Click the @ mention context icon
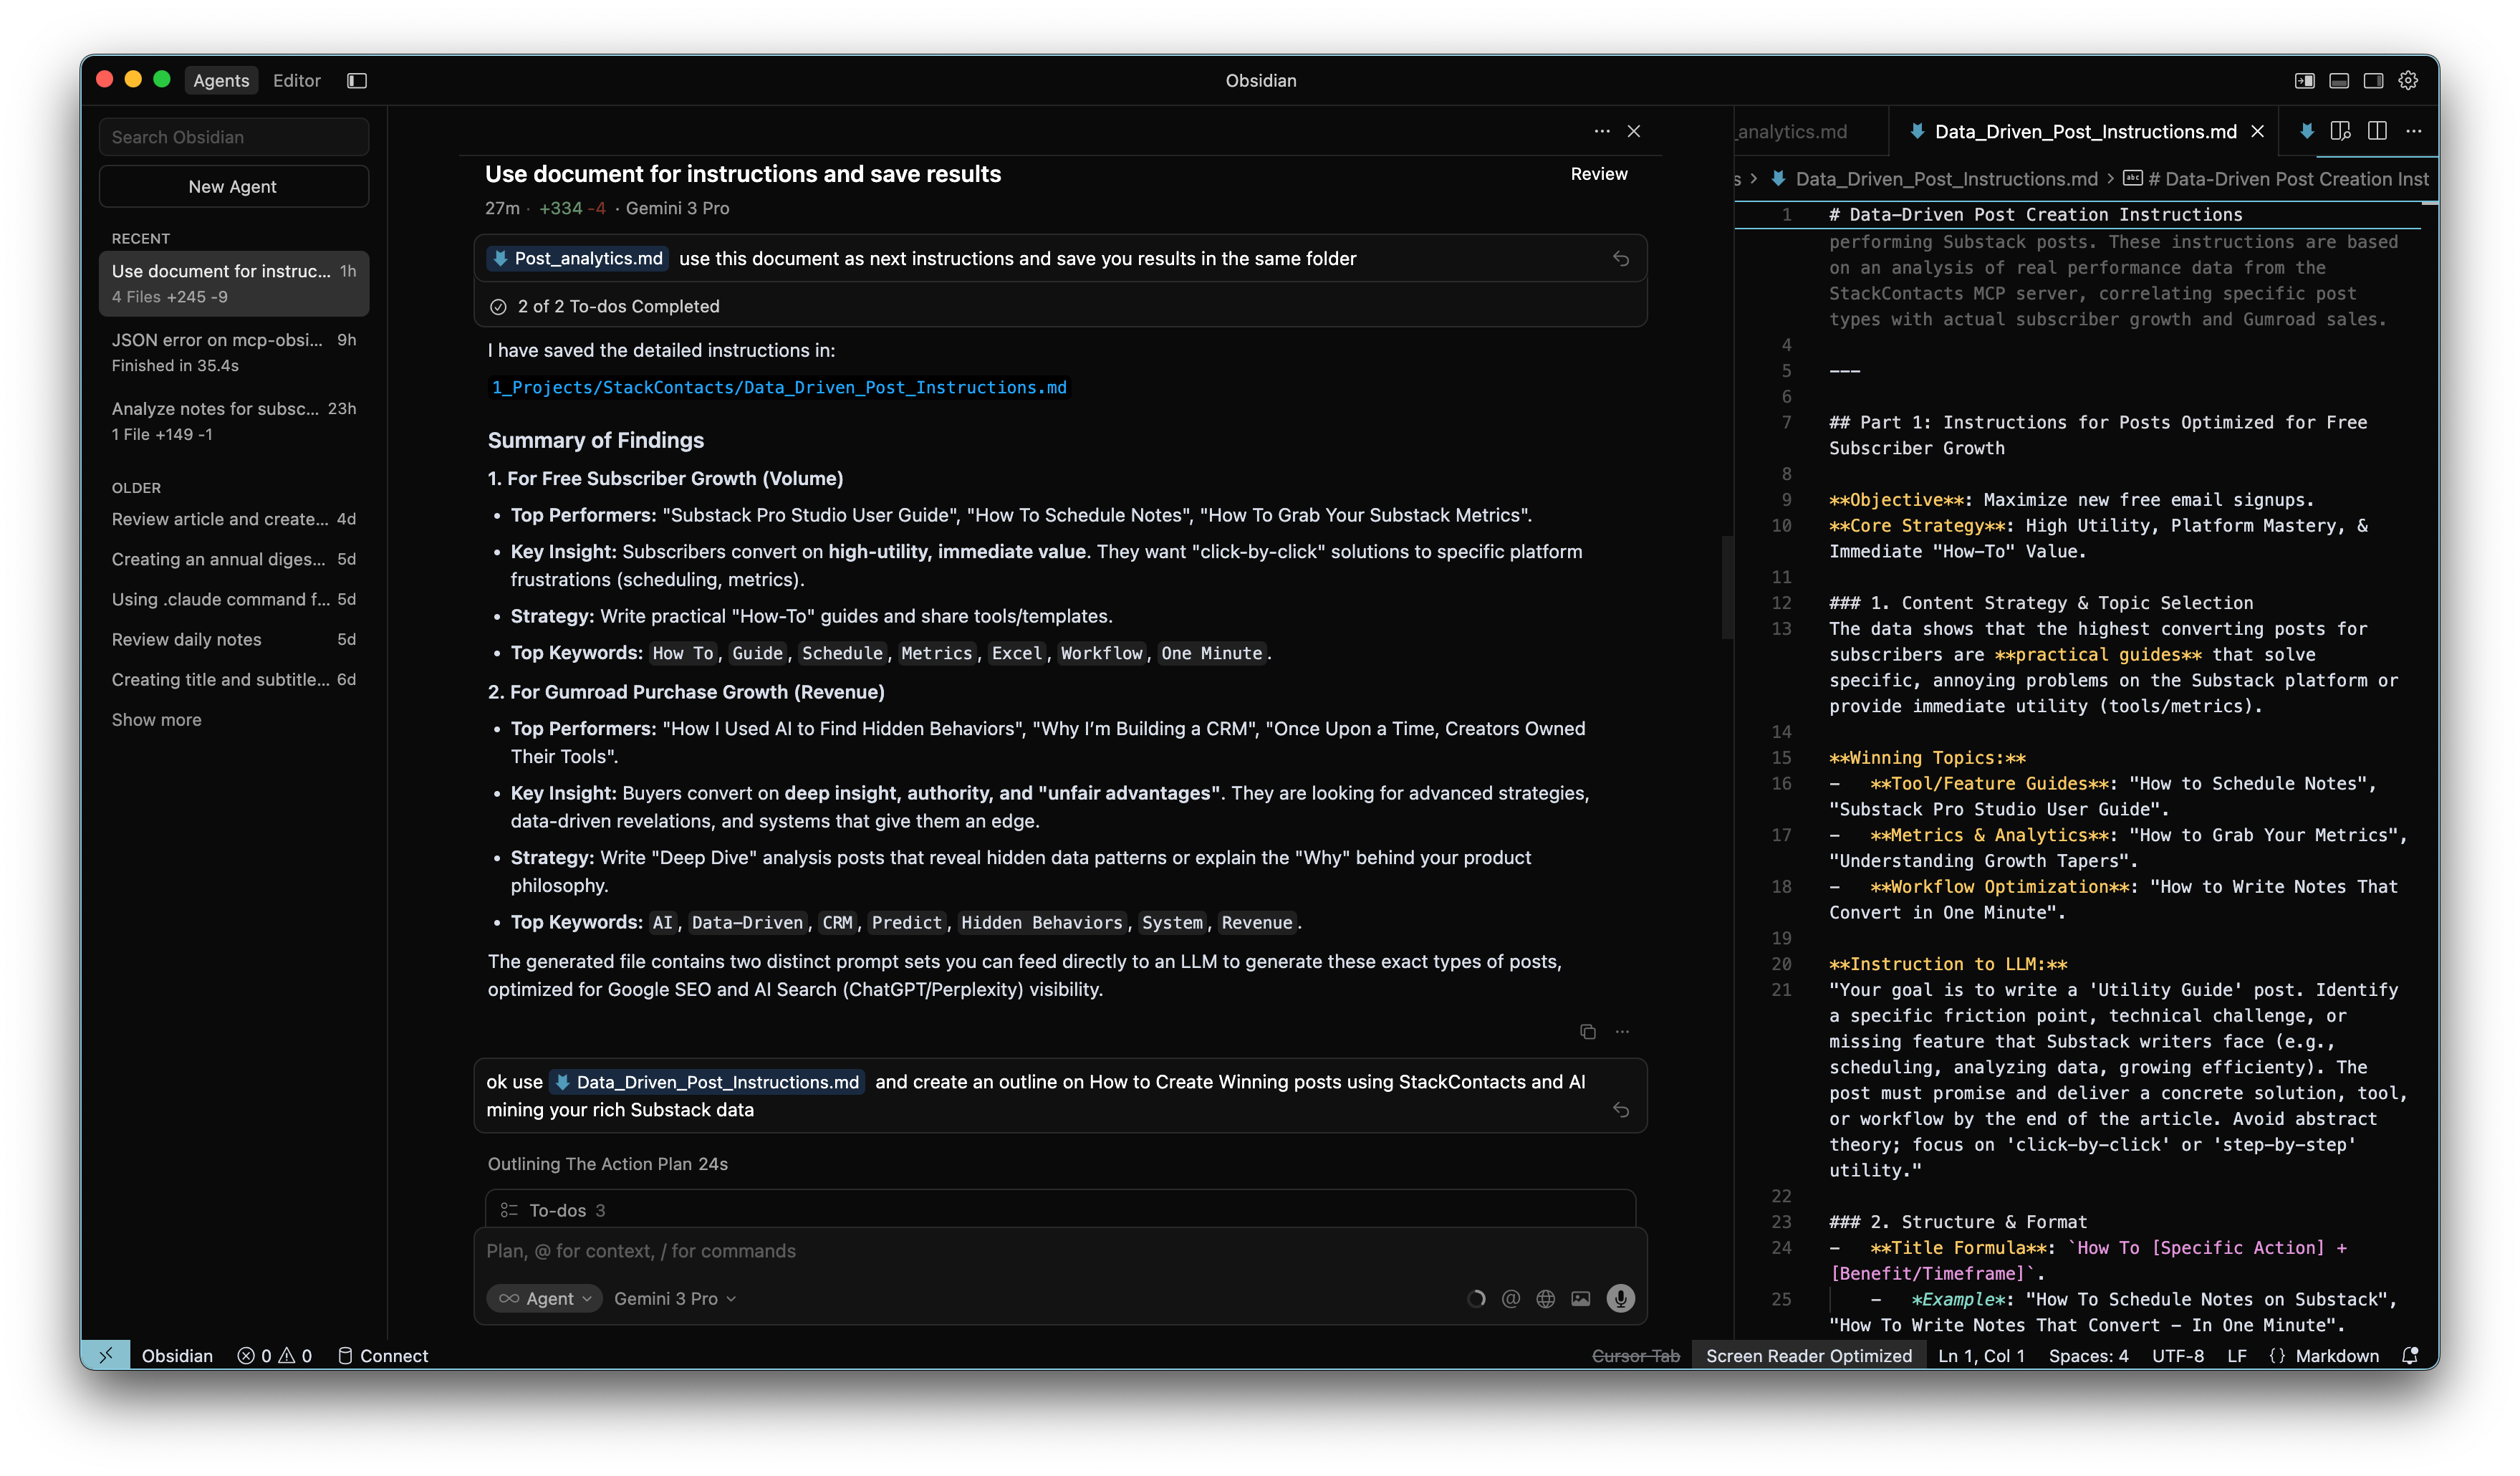 1511,1298
